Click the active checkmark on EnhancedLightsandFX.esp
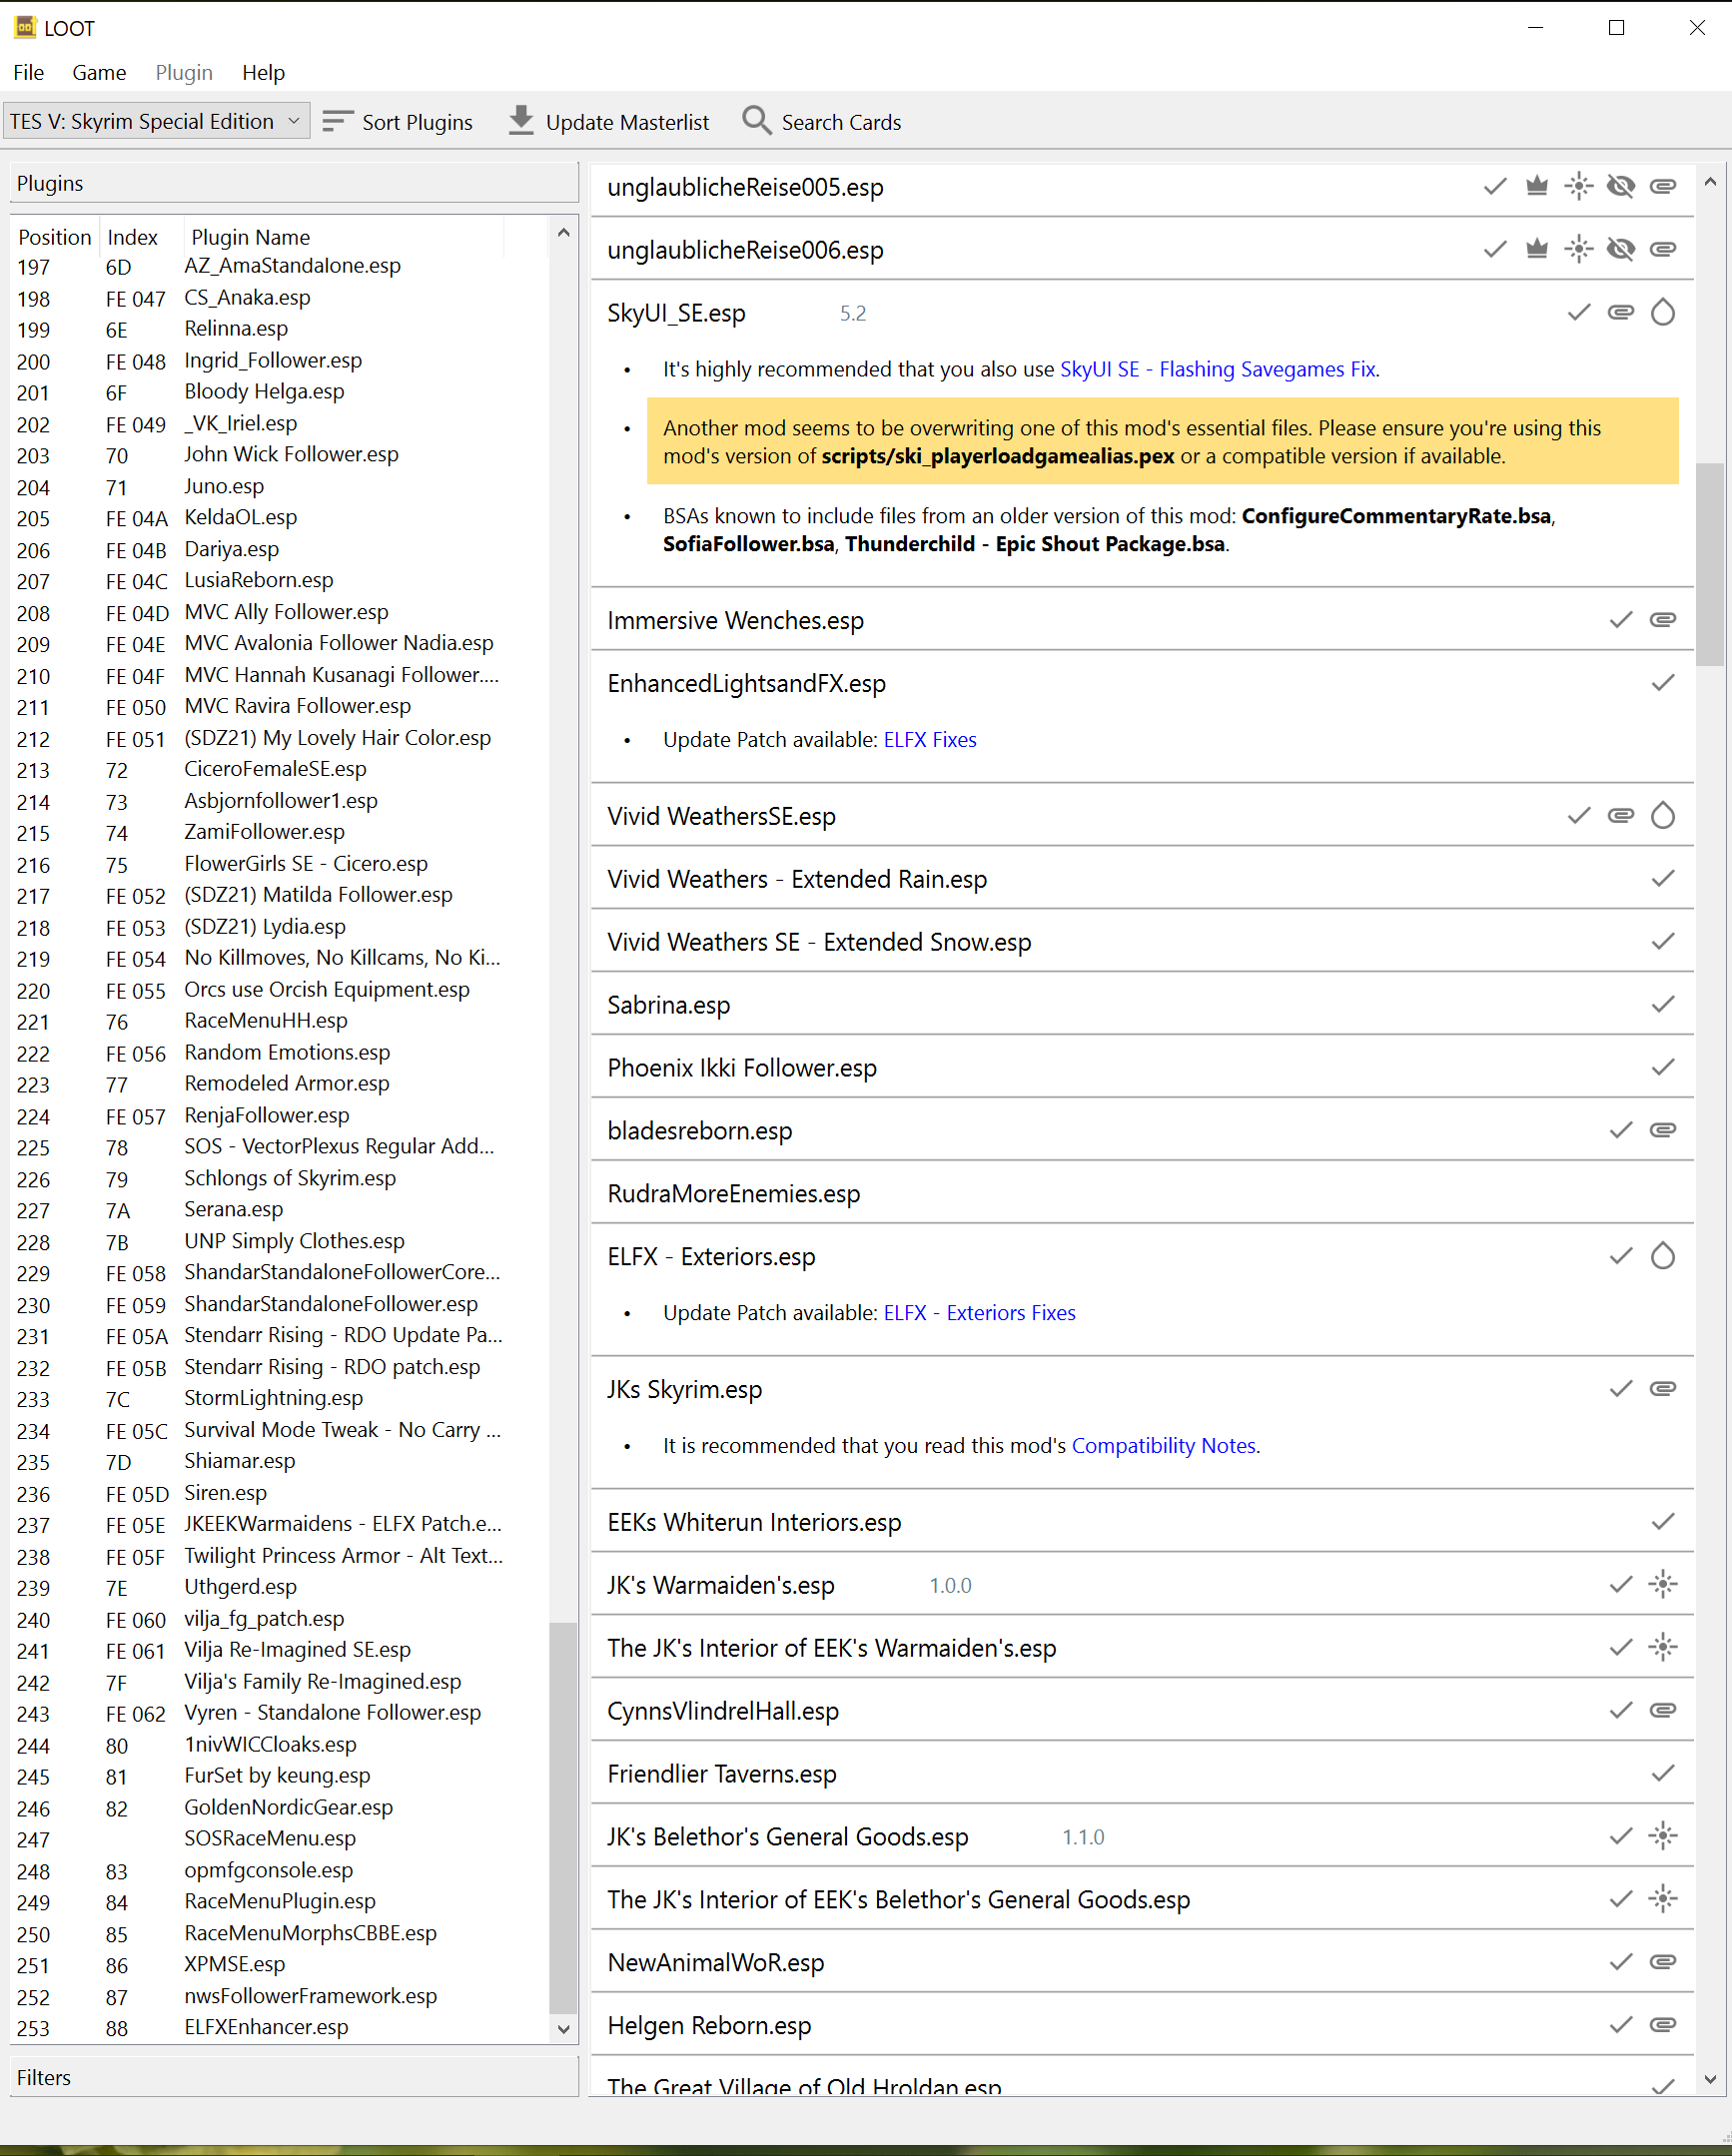The width and height of the screenshot is (1732, 2156). coord(1663,683)
